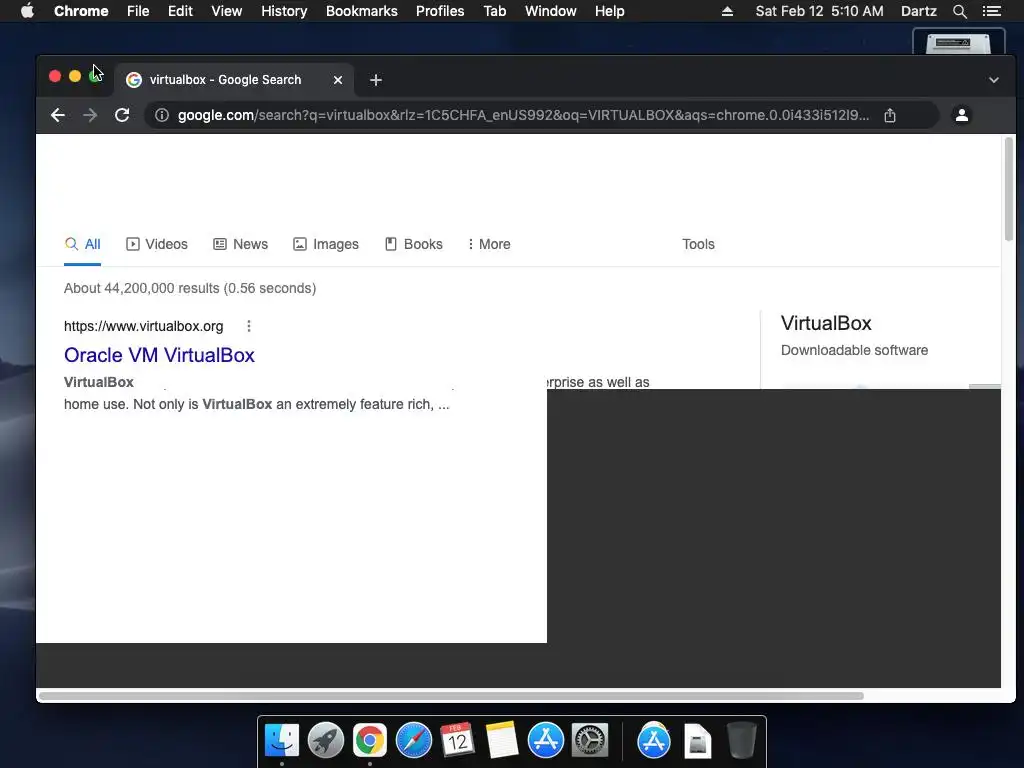Click the VirtualBox knowledge panel title
This screenshot has width=1024, height=768.
(x=826, y=323)
